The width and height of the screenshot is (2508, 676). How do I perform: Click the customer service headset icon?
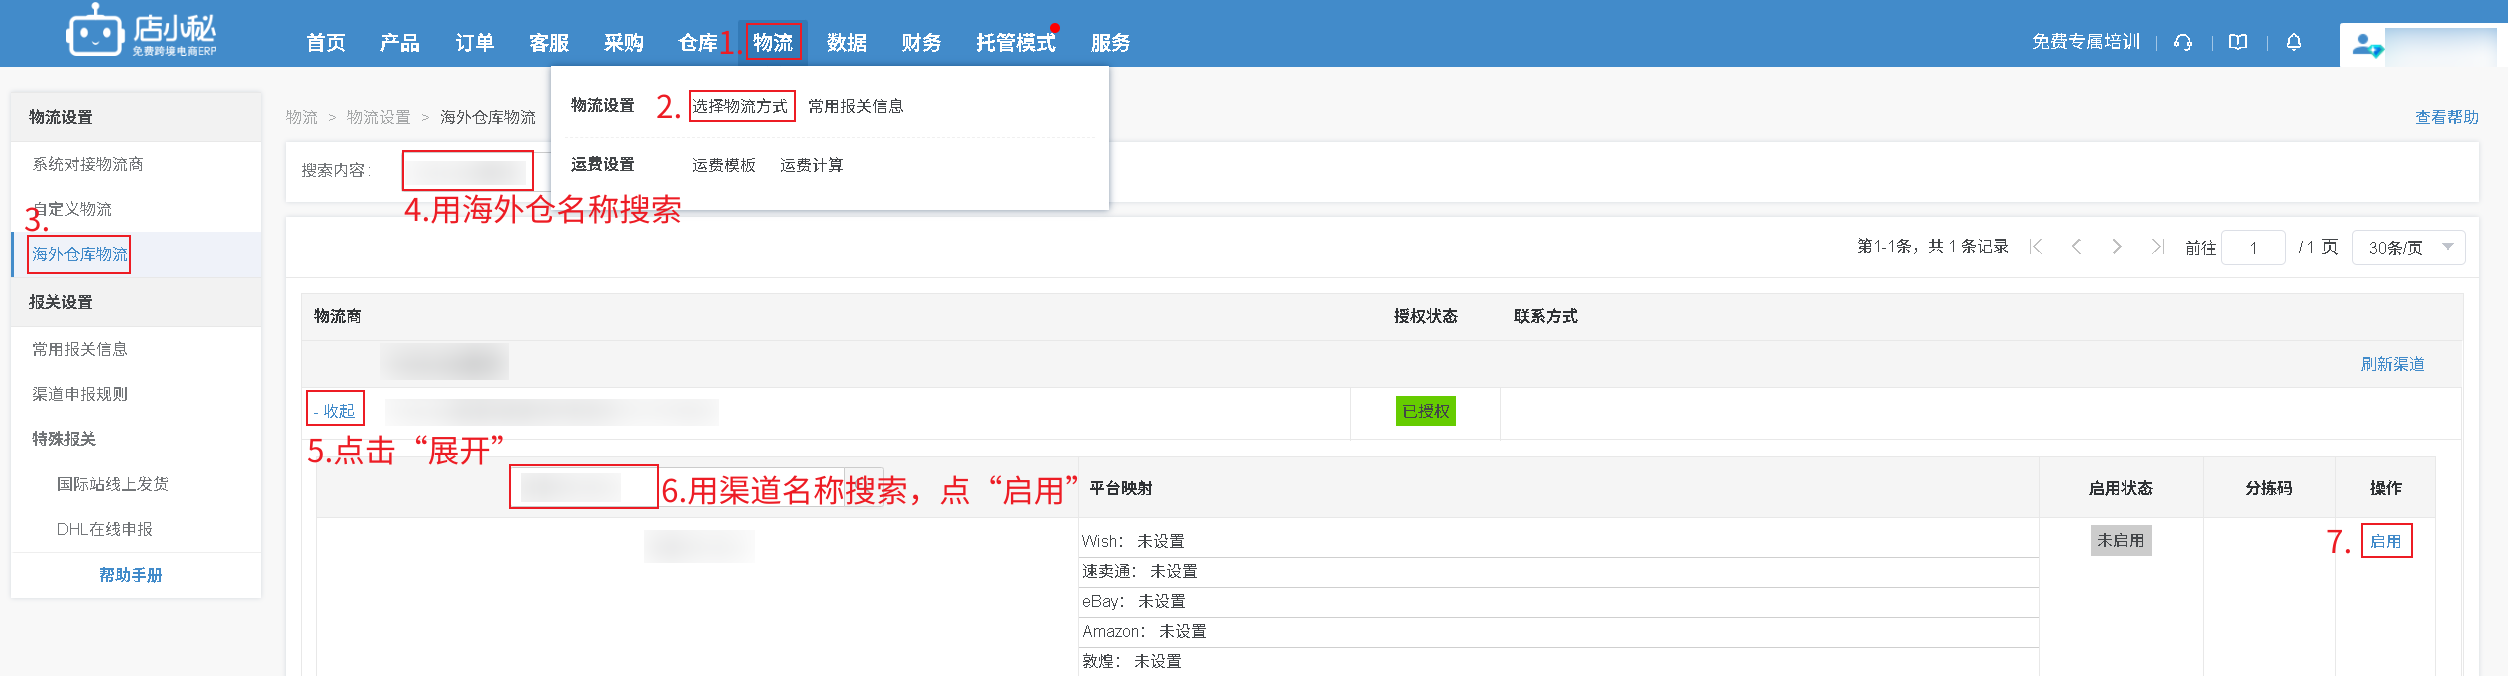click(2183, 42)
